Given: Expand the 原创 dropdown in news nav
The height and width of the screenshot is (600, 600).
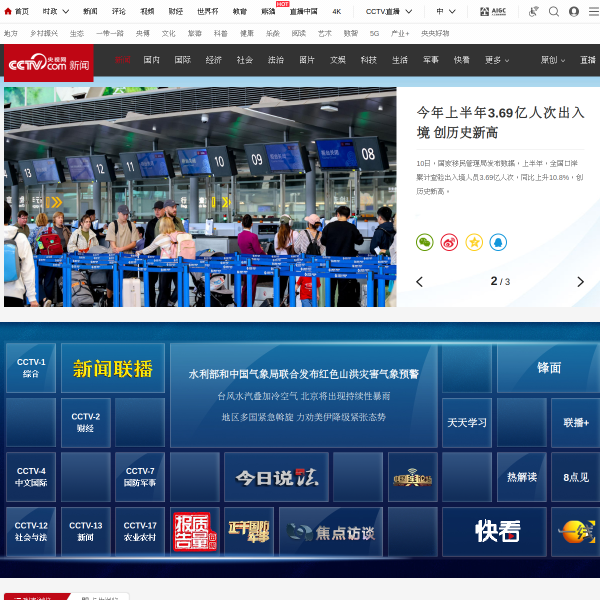Looking at the screenshot, I should point(553,60).
